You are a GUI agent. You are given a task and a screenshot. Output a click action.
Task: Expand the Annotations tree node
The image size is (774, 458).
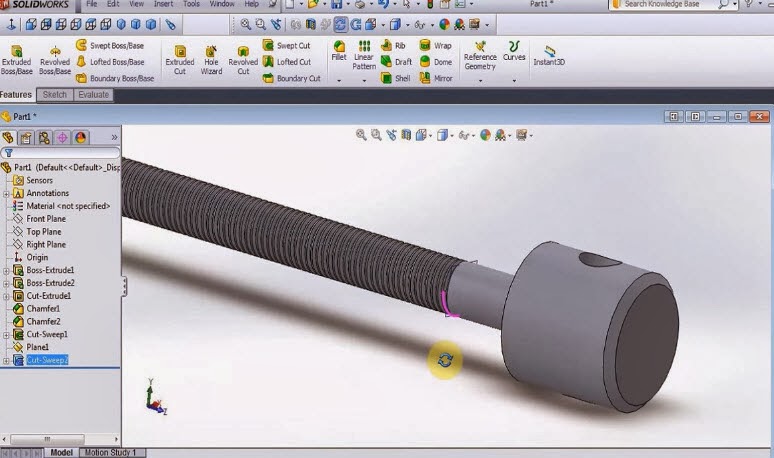[x=6, y=193]
